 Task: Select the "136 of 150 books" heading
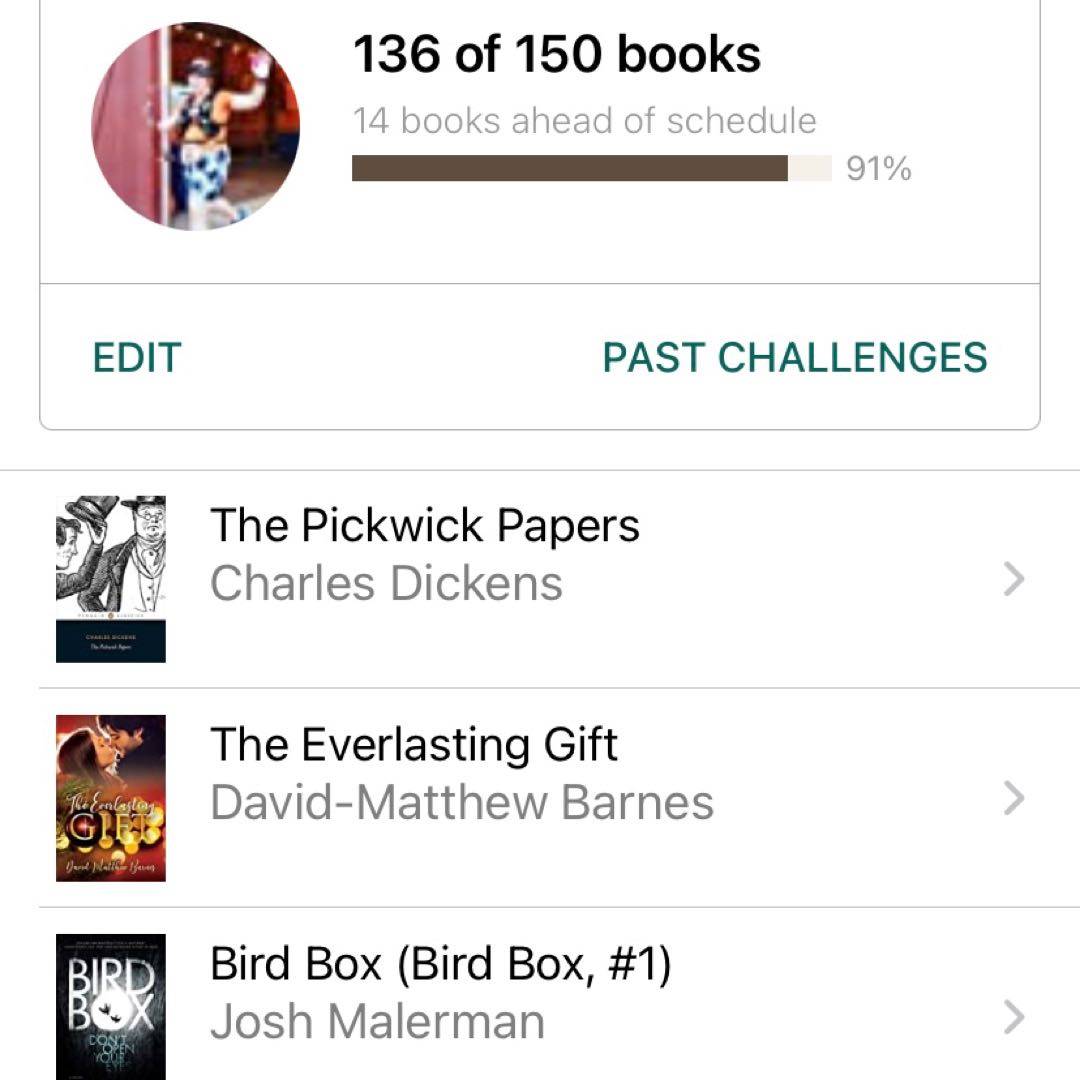pyautogui.click(x=556, y=54)
